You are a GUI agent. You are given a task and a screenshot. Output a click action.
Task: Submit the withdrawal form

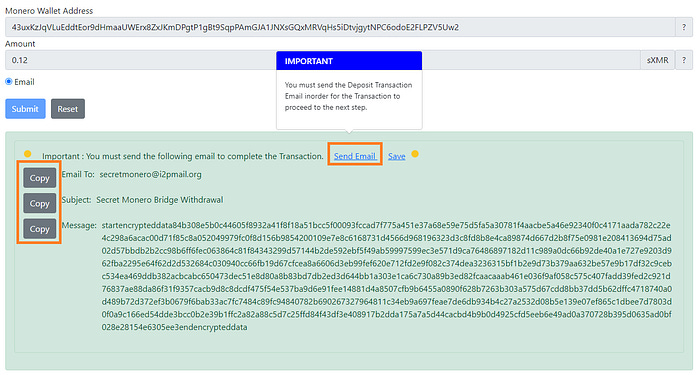coord(25,109)
